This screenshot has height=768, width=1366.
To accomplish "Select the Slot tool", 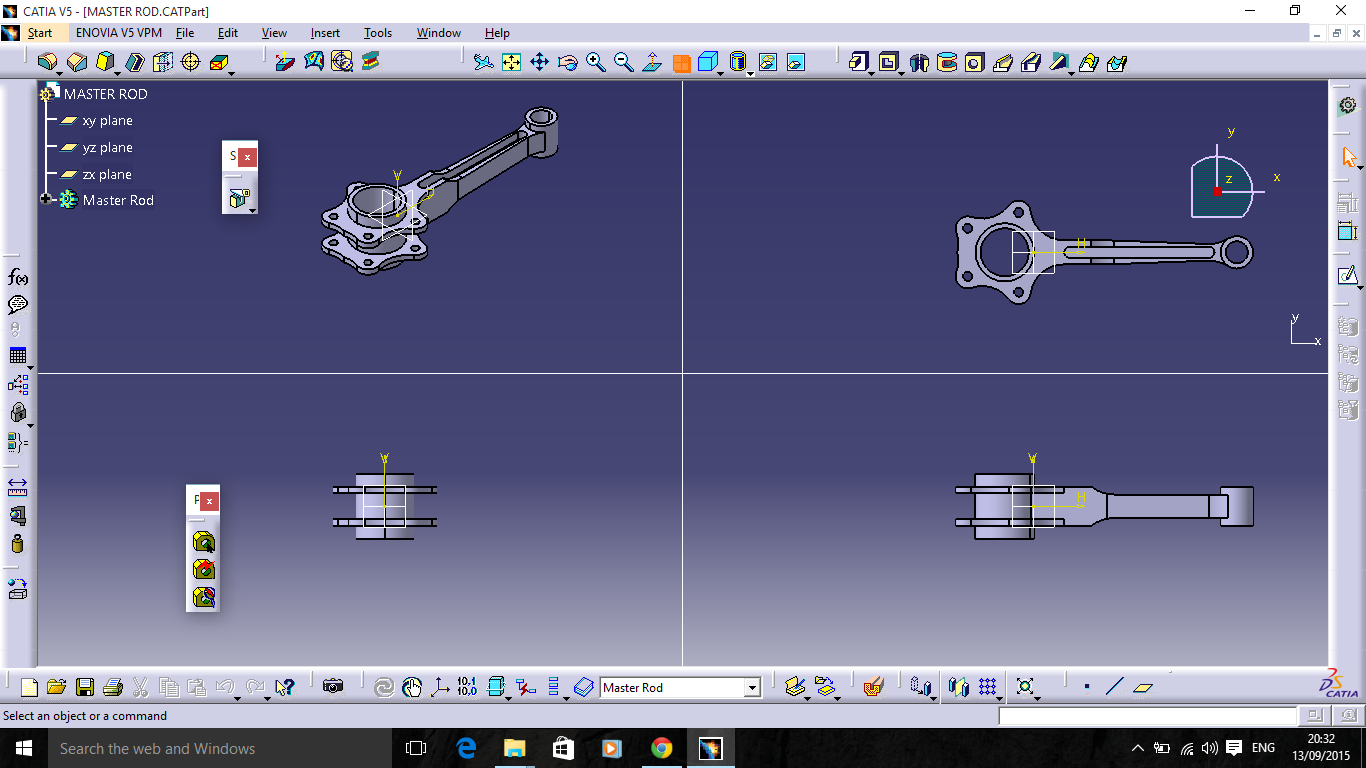I will click(1031, 62).
